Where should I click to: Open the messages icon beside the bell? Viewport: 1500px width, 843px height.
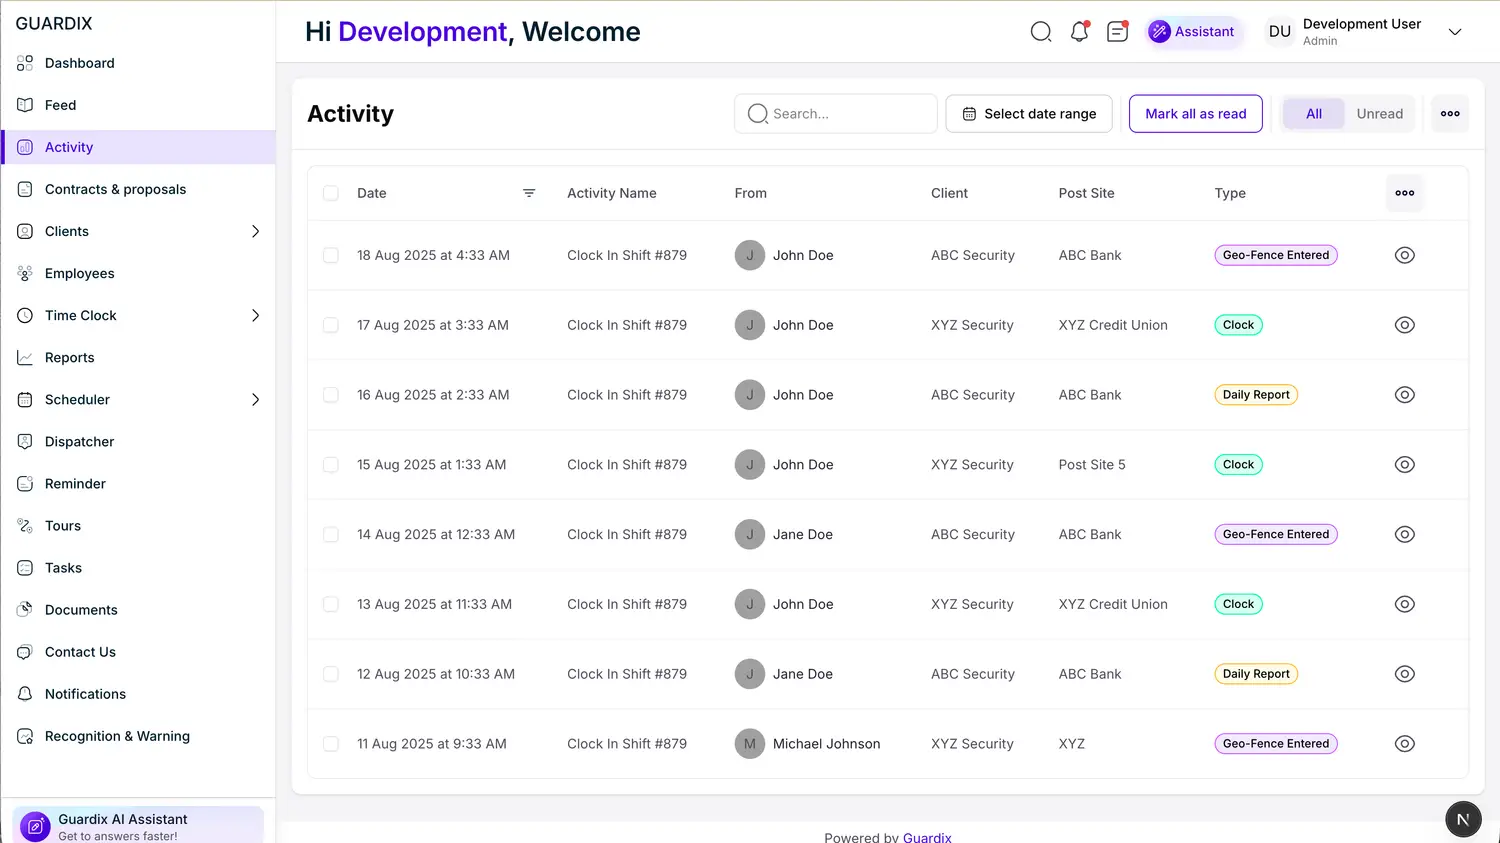(x=1117, y=32)
